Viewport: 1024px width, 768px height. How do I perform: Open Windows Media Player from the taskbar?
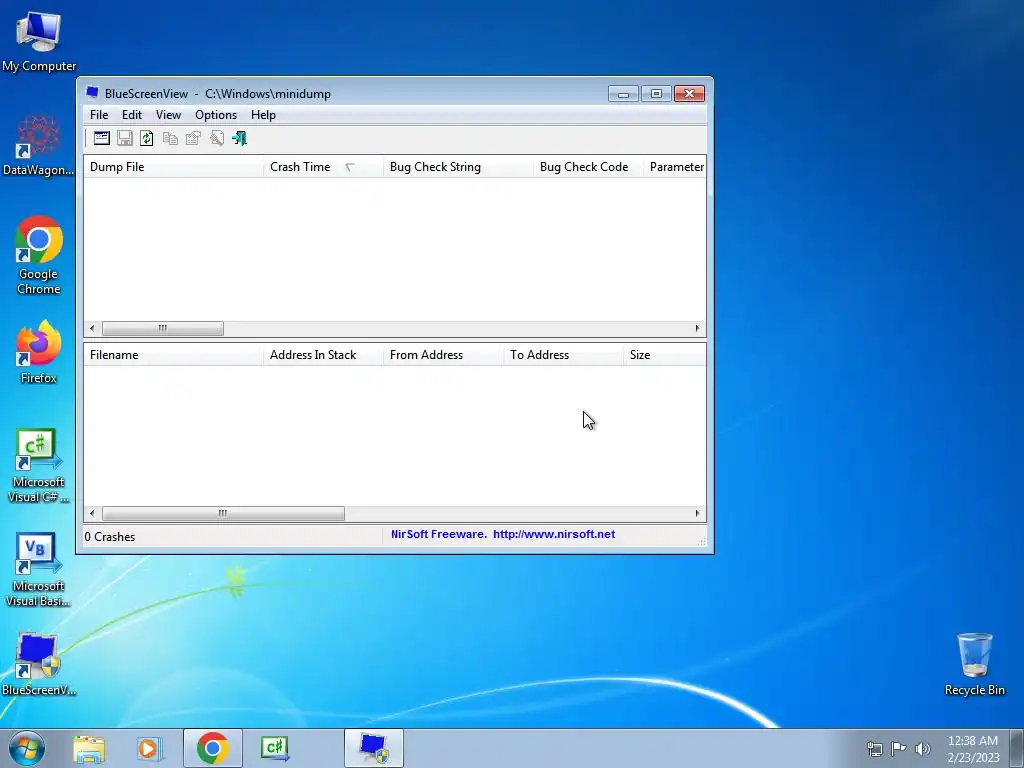150,748
